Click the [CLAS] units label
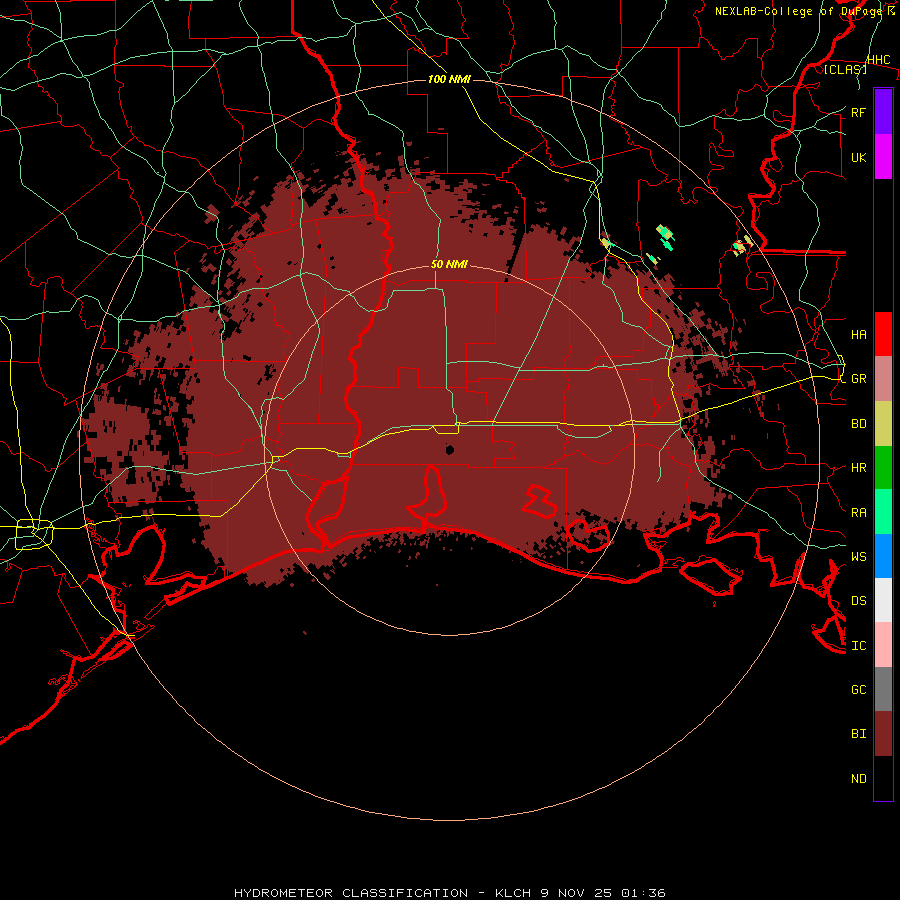The width and height of the screenshot is (900, 900). (845, 69)
